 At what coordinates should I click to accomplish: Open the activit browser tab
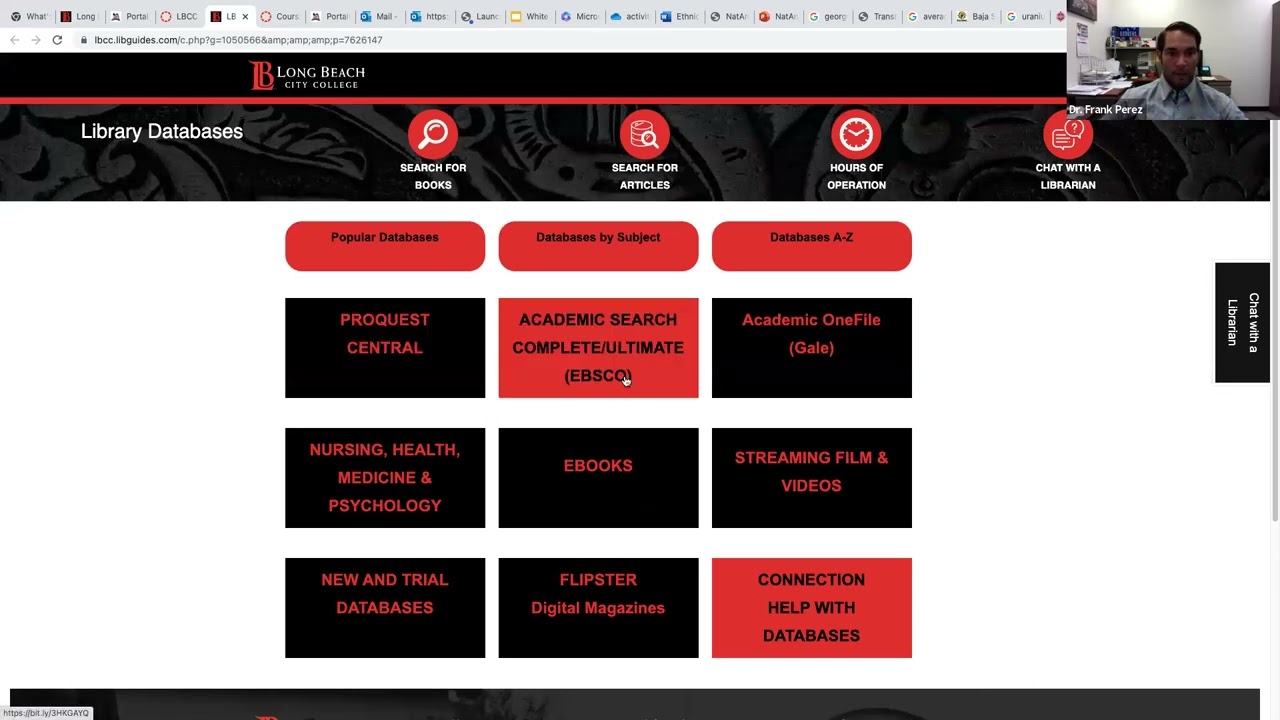click(x=629, y=16)
